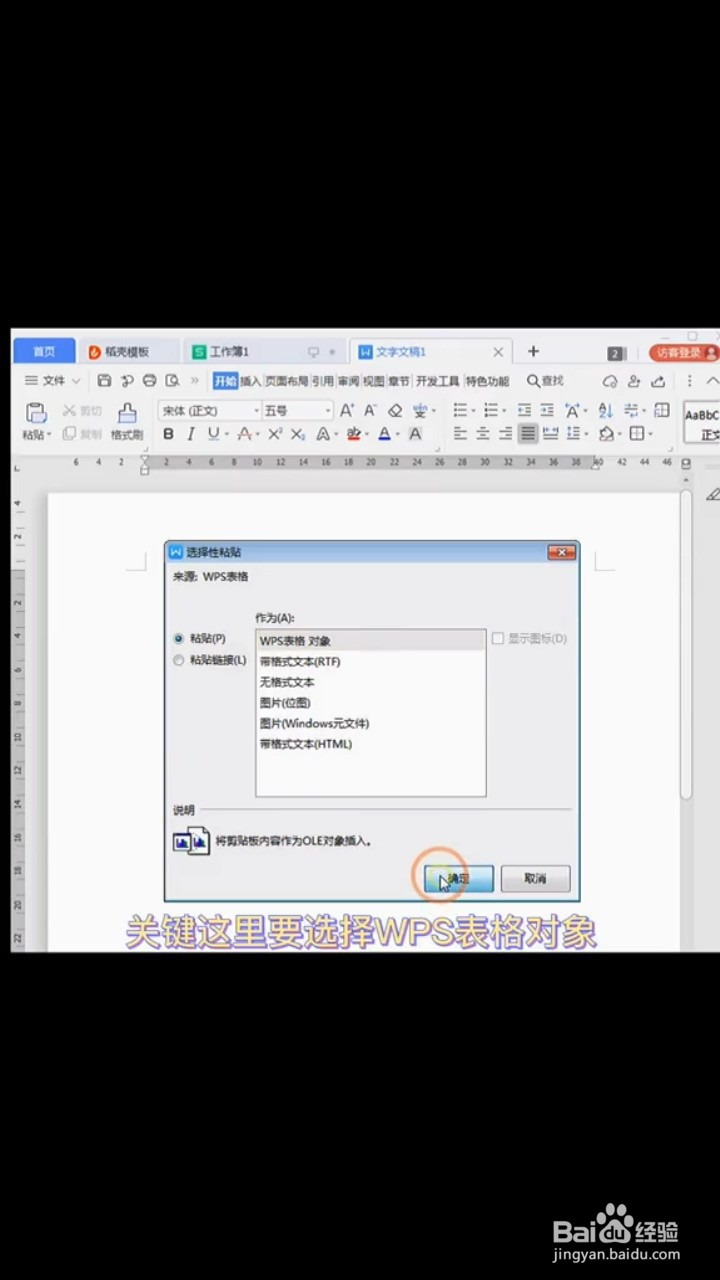Align text right
The width and height of the screenshot is (720, 1280).
point(505,434)
